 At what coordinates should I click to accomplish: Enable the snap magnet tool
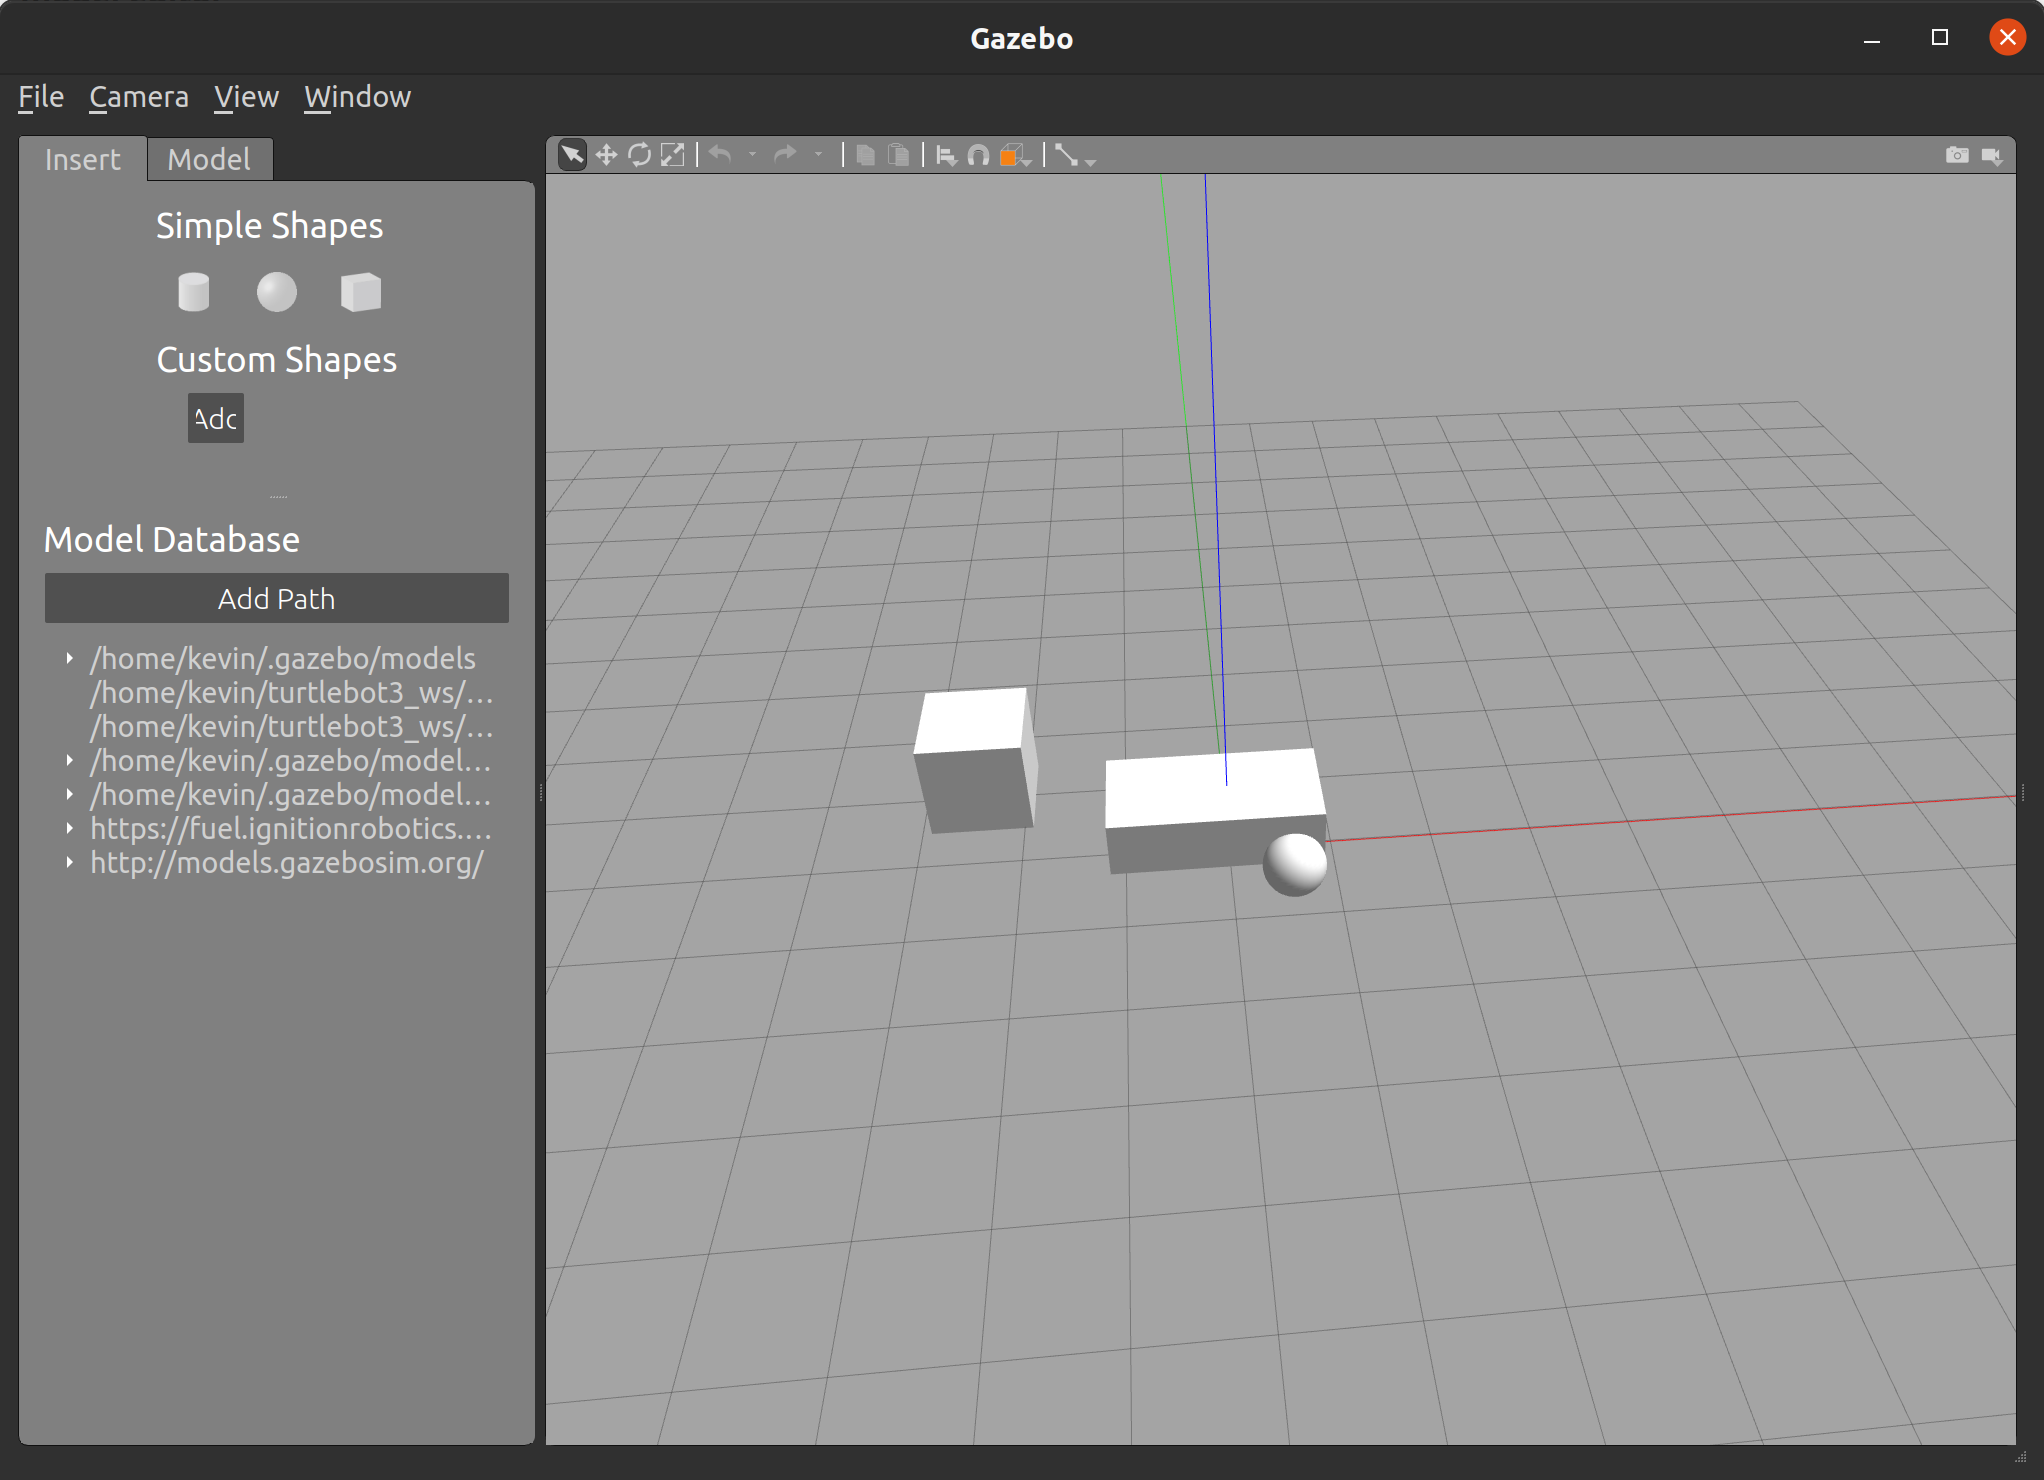point(979,156)
